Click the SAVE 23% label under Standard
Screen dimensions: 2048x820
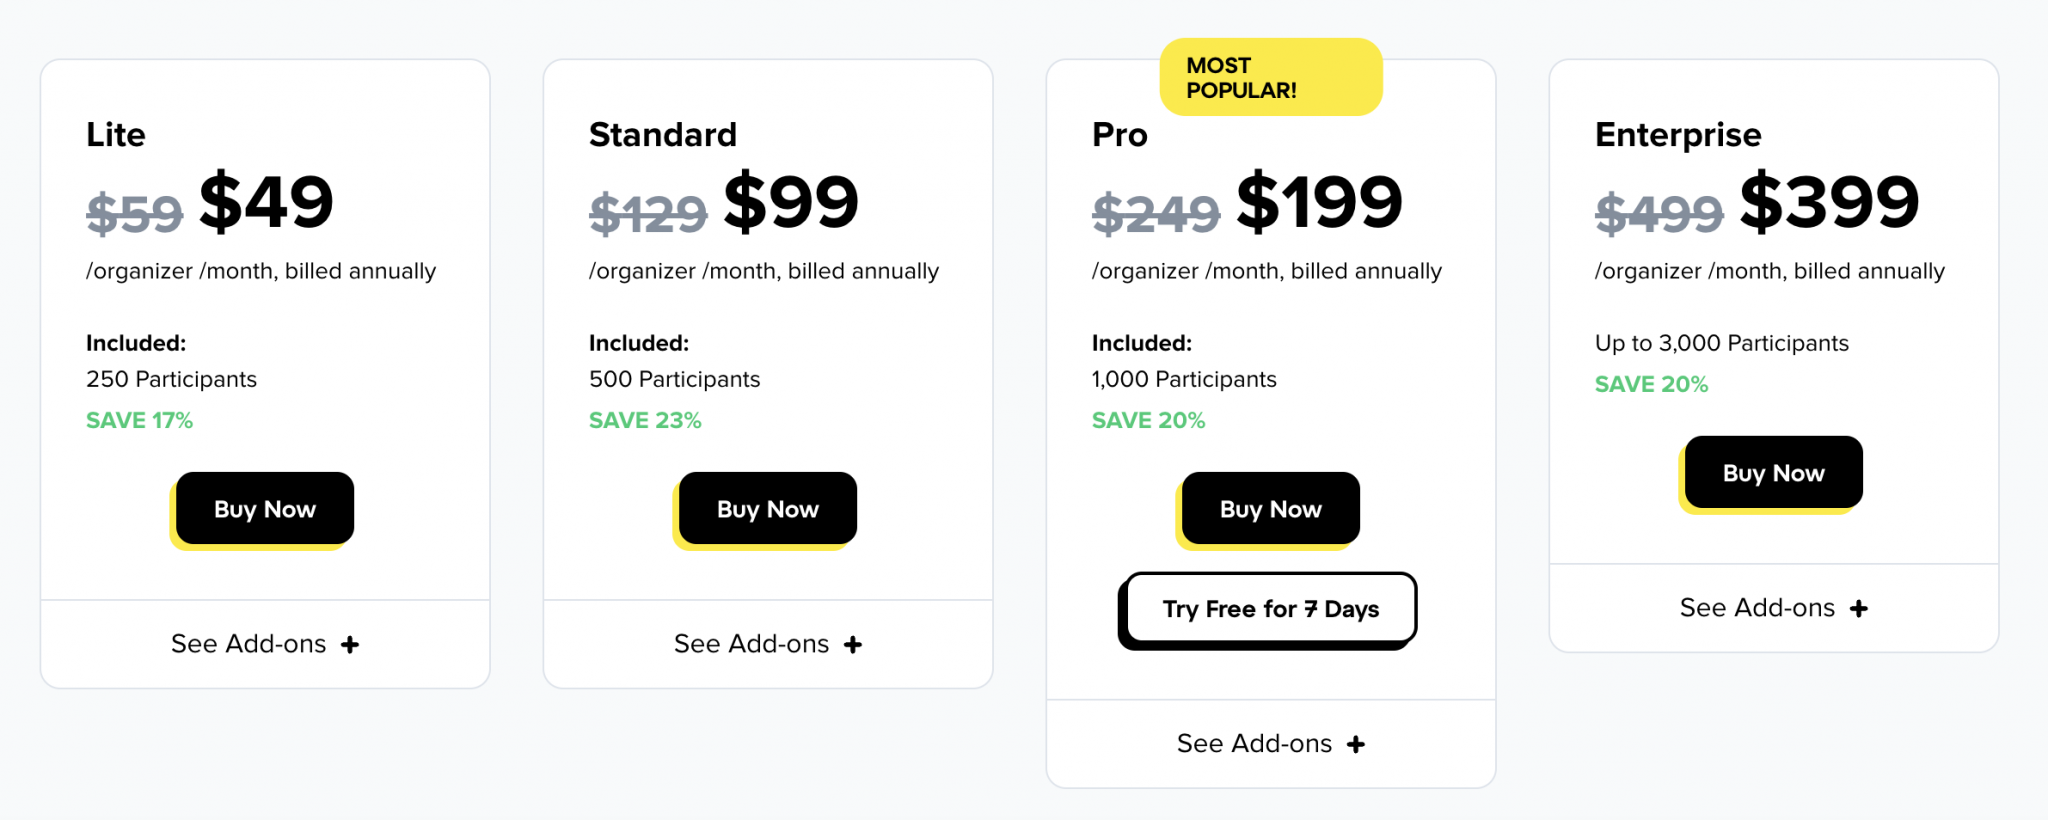(644, 420)
